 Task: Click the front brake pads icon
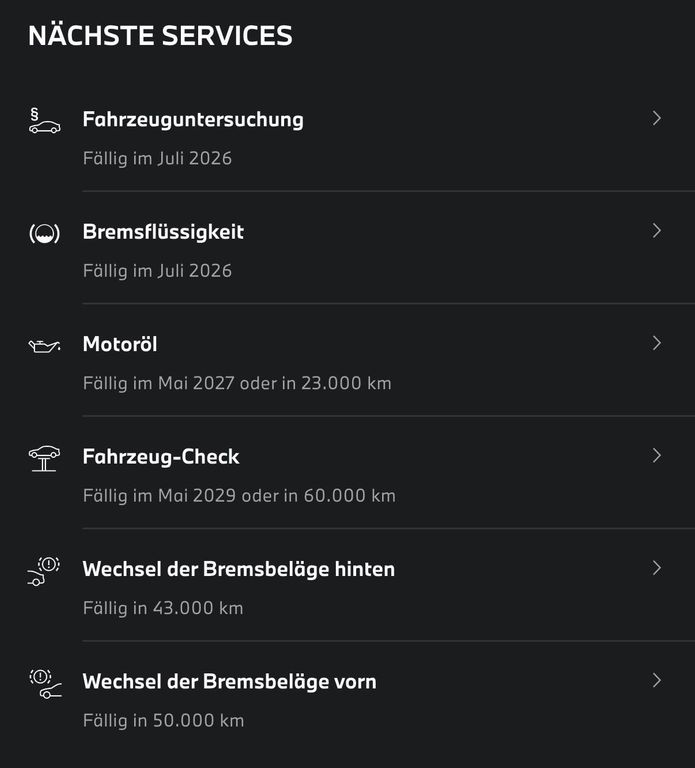pos(43,682)
